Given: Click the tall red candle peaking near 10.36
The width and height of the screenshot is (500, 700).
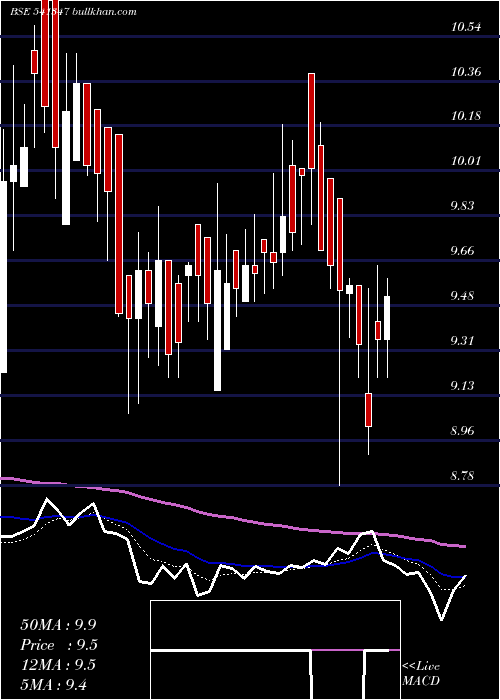Looking at the screenshot, I should [x=311, y=121].
